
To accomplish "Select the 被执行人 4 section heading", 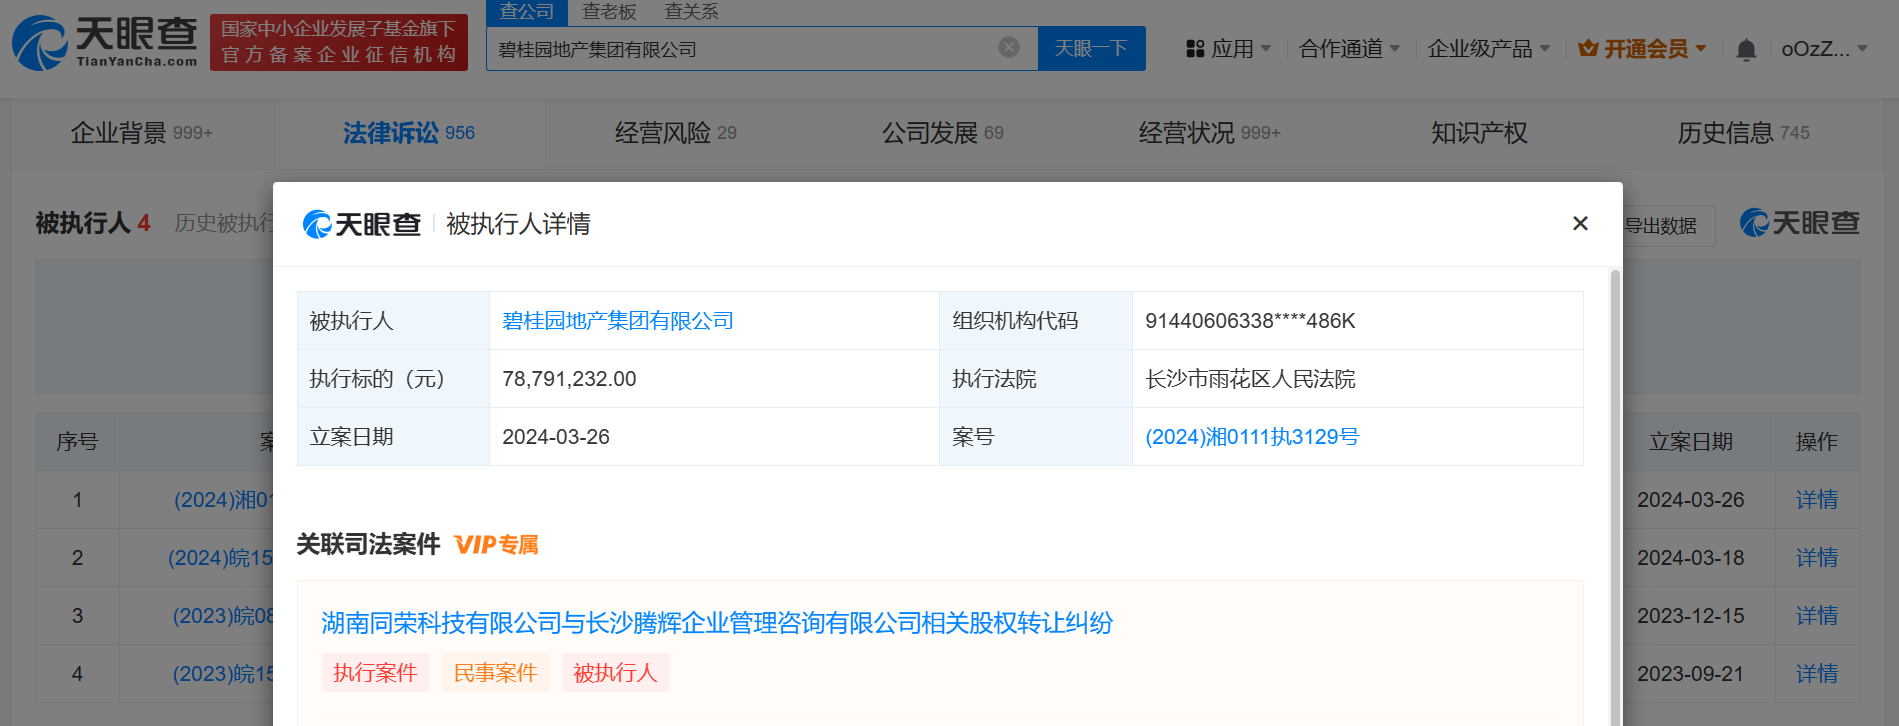I will click(93, 223).
